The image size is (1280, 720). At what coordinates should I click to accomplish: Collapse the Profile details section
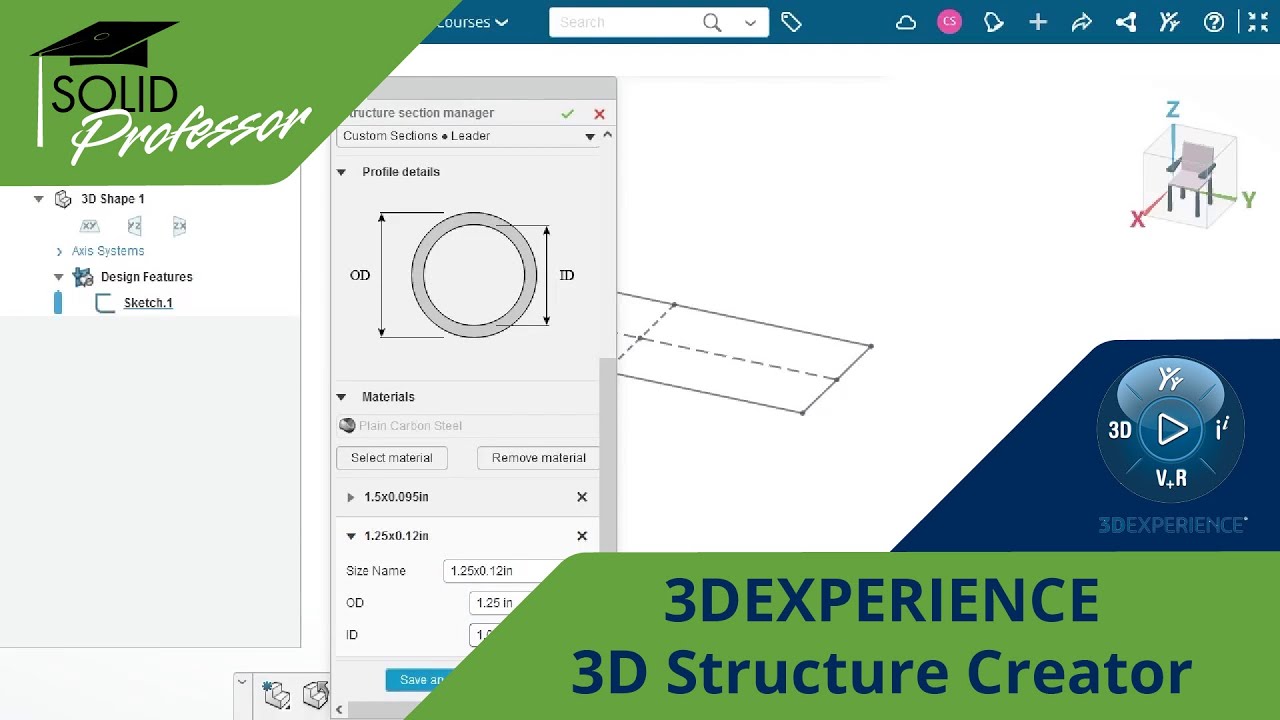pos(341,172)
